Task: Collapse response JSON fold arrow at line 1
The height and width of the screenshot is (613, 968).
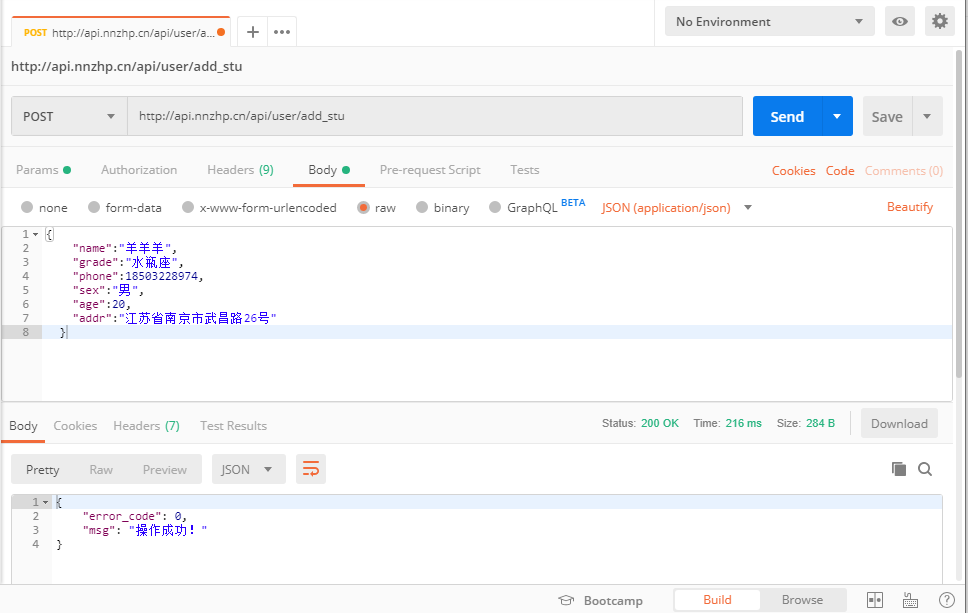Action: [46, 502]
